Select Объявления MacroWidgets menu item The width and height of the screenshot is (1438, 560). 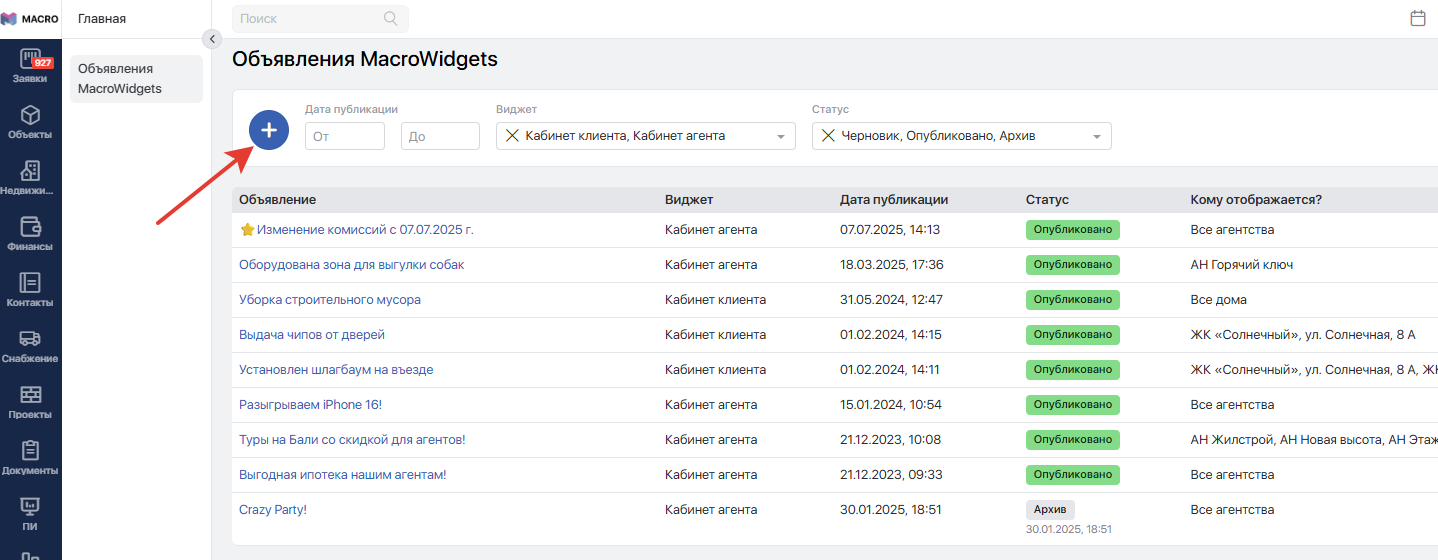pyautogui.click(x=136, y=79)
